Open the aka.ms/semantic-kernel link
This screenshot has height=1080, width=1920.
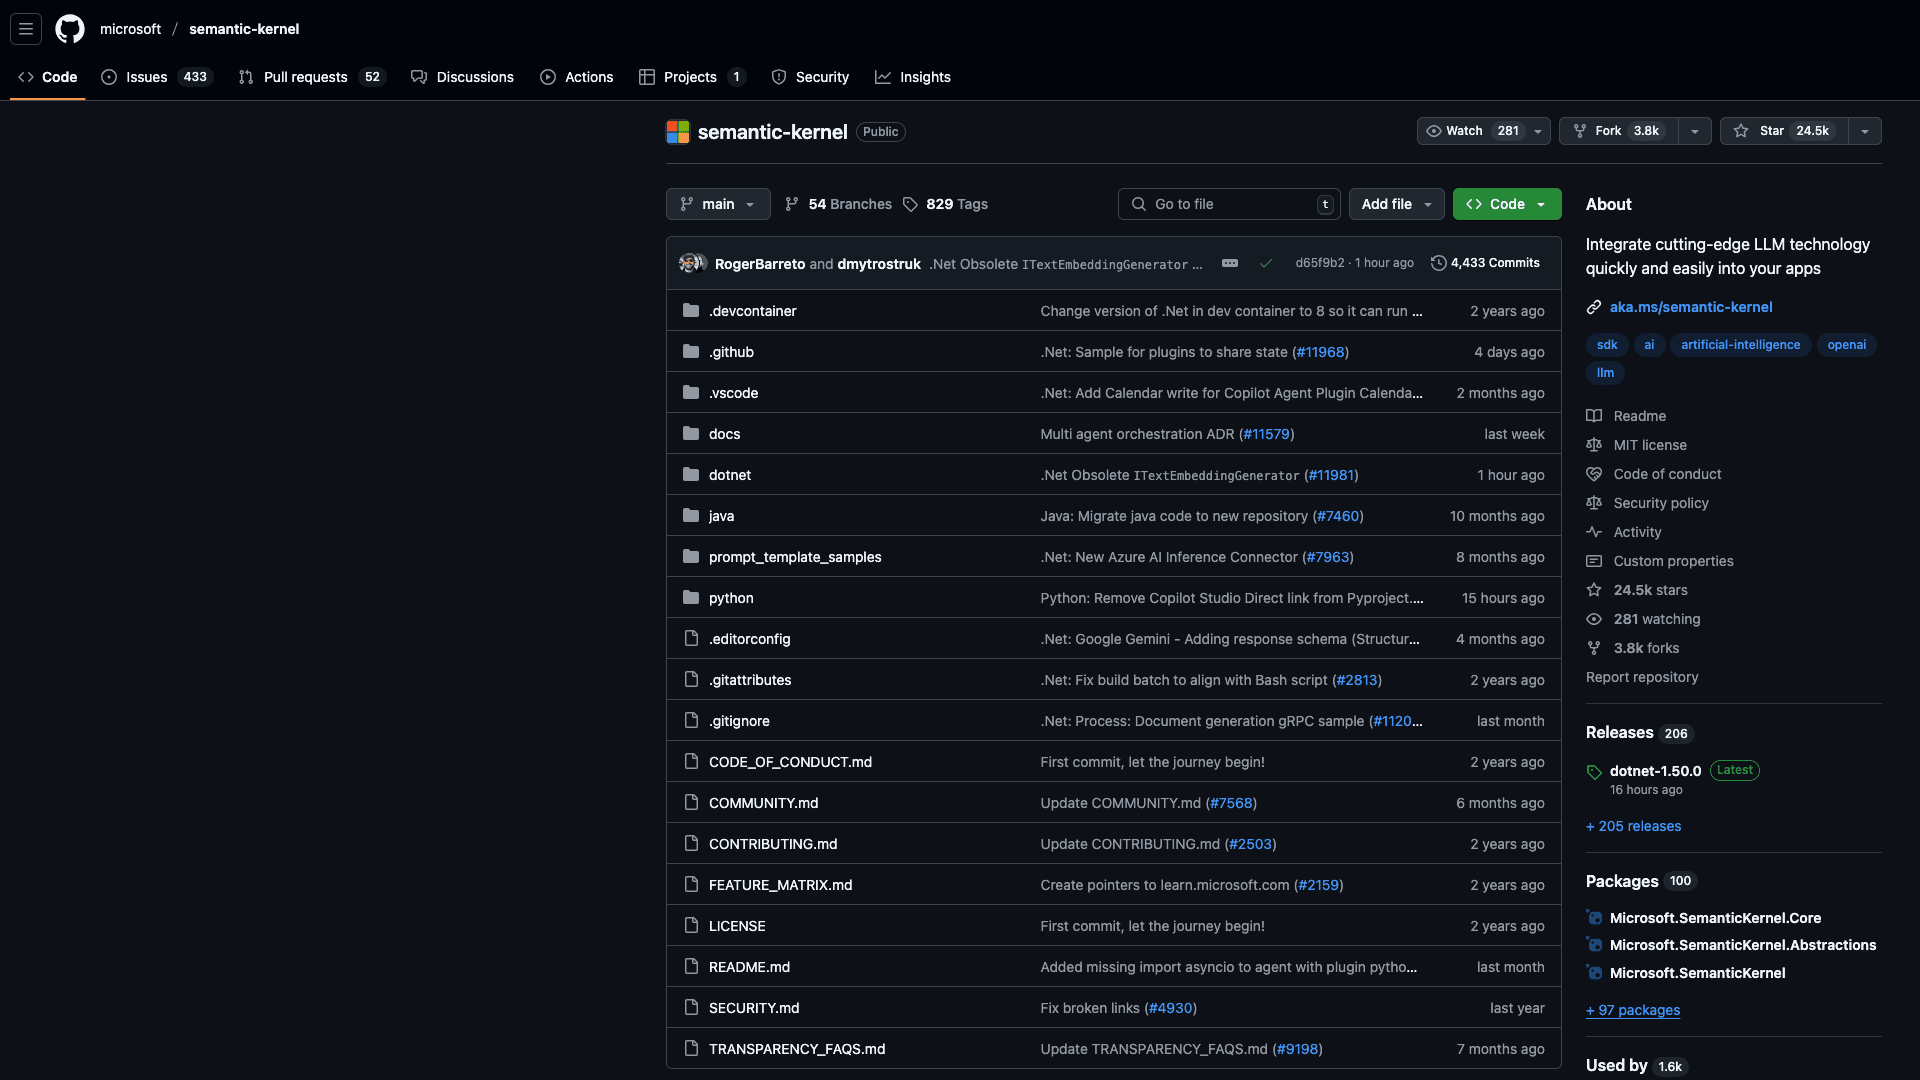[1690, 307]
